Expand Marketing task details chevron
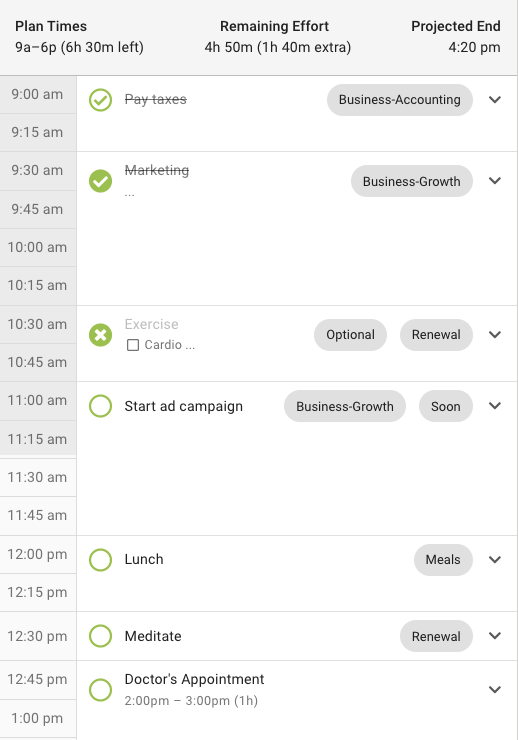The image size is (518, 740). coord(495,181)
